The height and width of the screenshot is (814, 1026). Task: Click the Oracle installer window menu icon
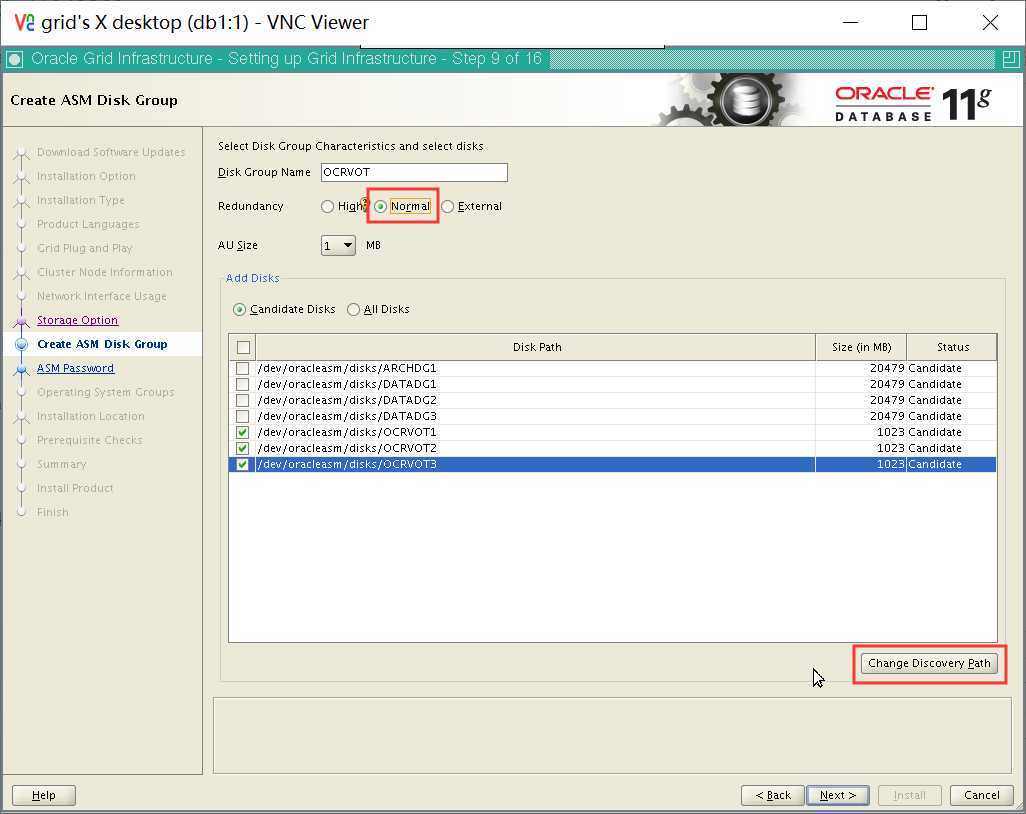pyautogui.click(x=14, y=60)
